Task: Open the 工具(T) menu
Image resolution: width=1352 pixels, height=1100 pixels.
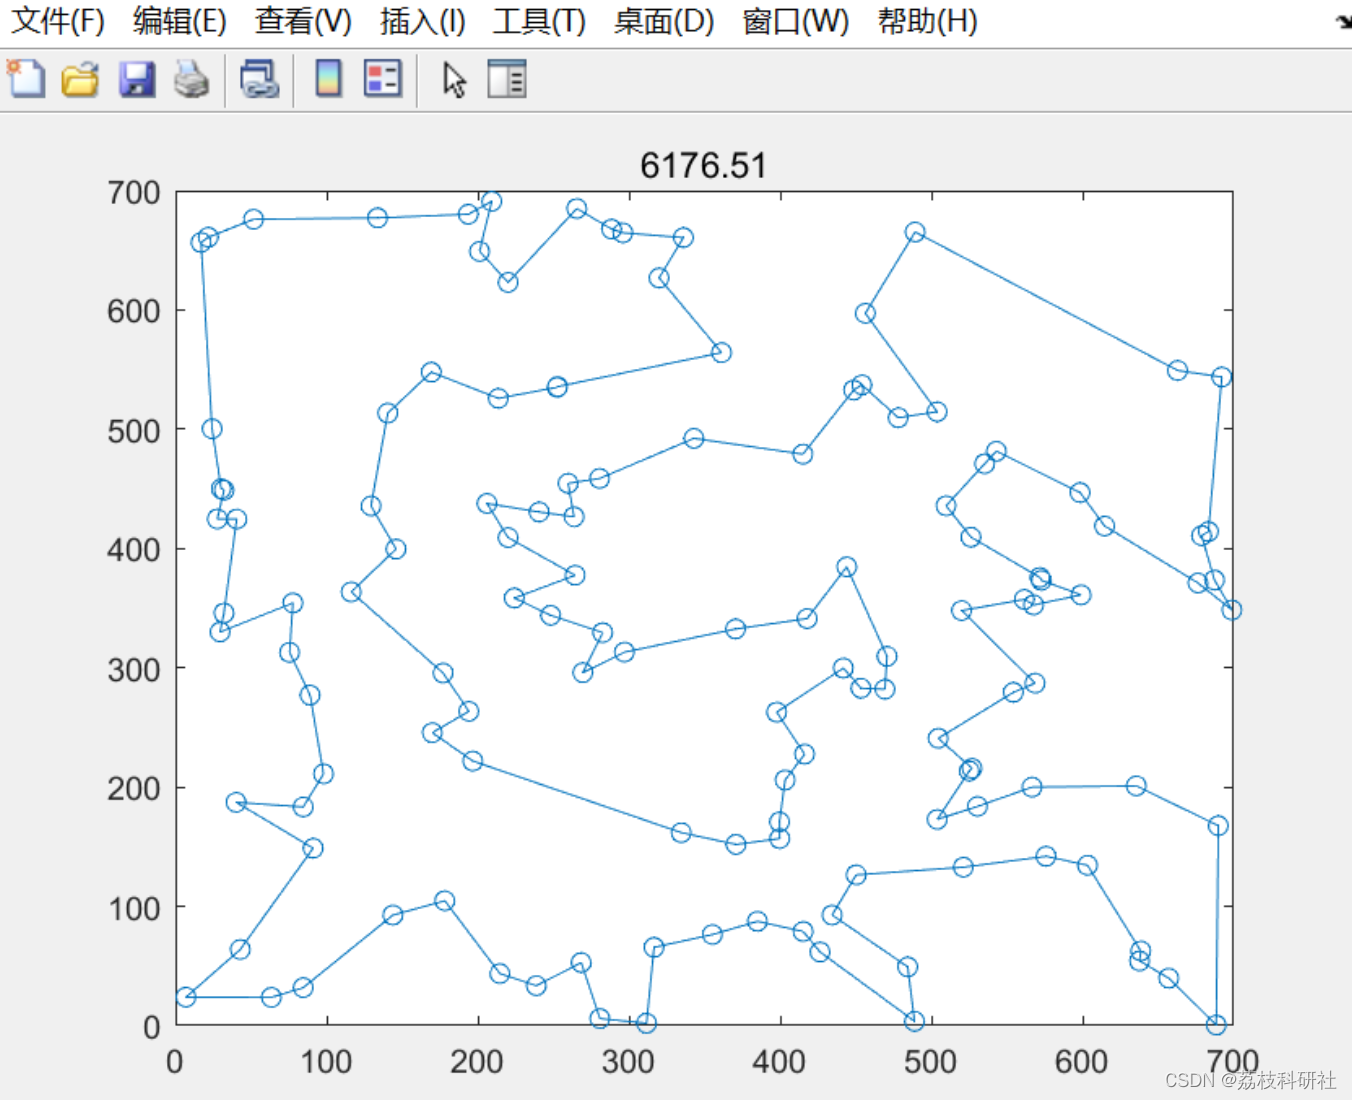Action: point(539,21)
